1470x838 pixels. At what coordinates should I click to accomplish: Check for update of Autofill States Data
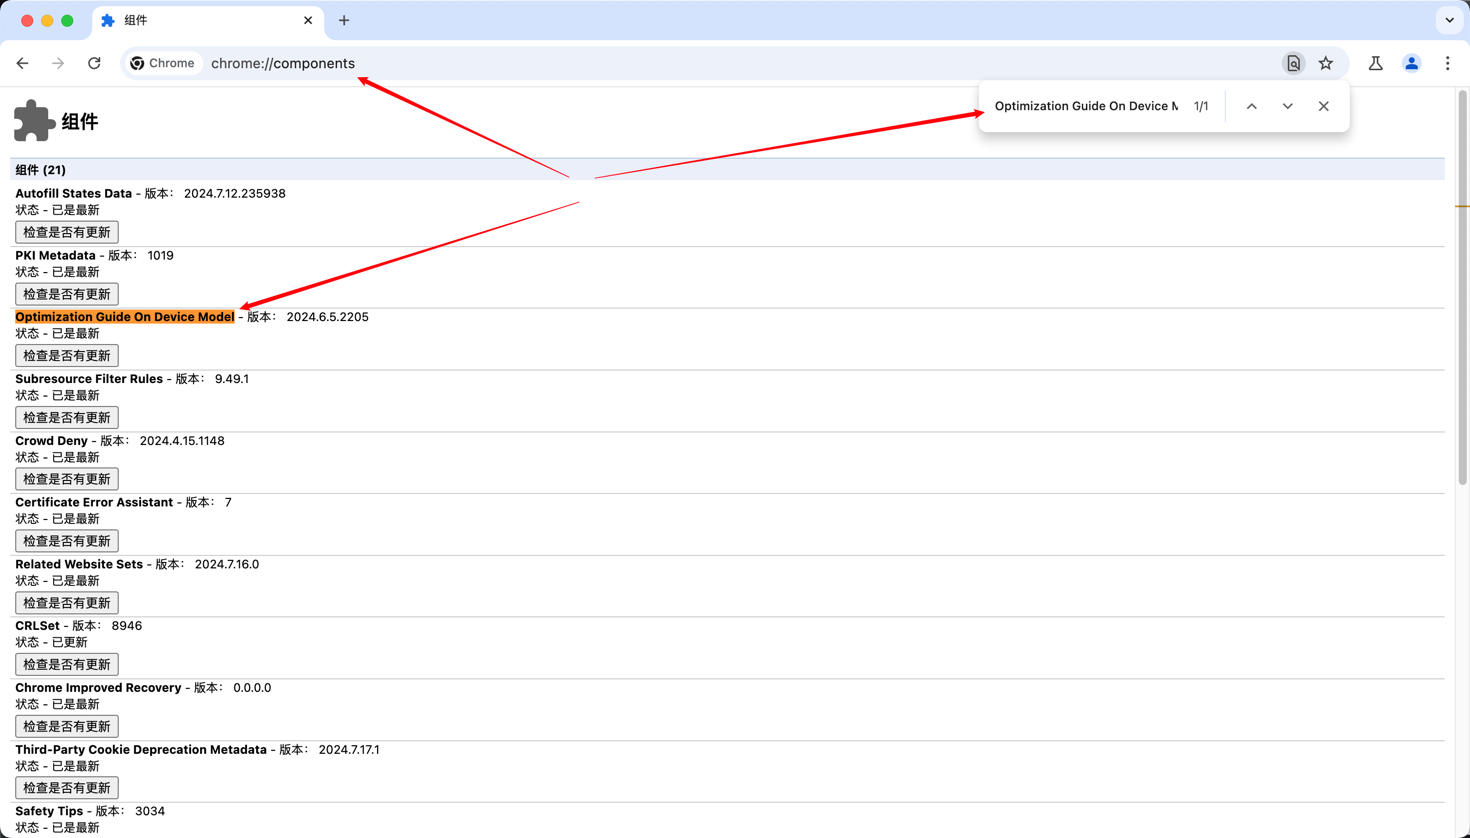click(67, 232)
